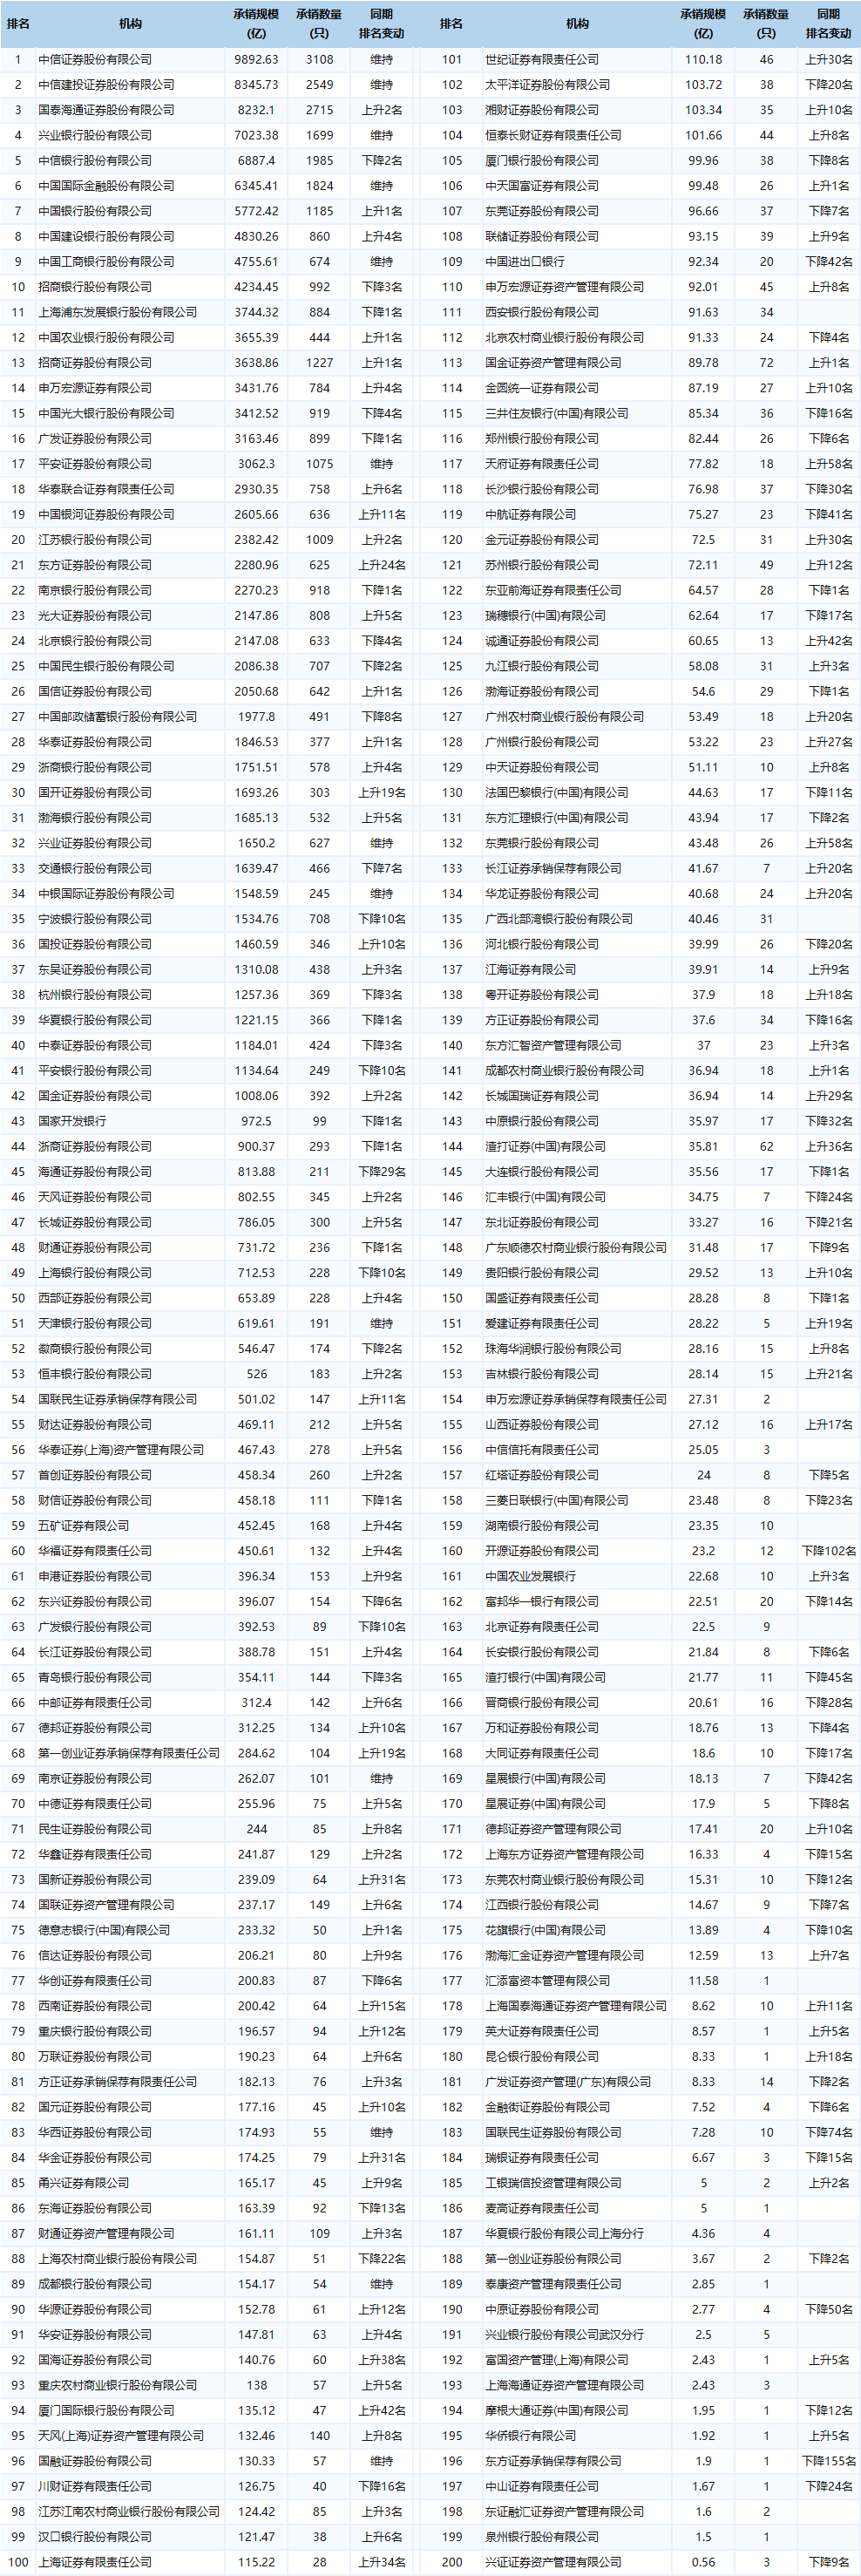
Task: Select the amount value 7023.38
Action: [x=256, y=135]
